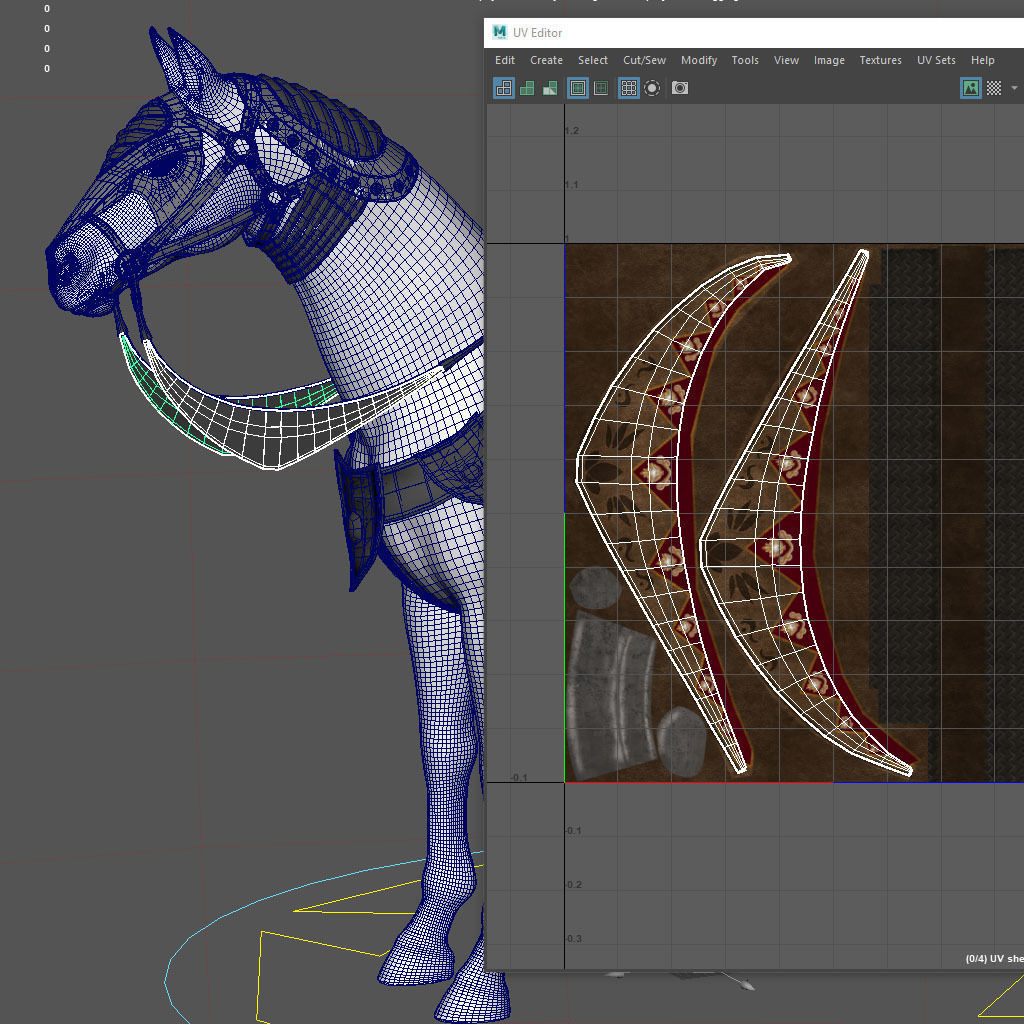The width and height of the screenshot is (1024, 1024).
Task: Open the Edit menu in UV Editor
Action: [505, 60]
